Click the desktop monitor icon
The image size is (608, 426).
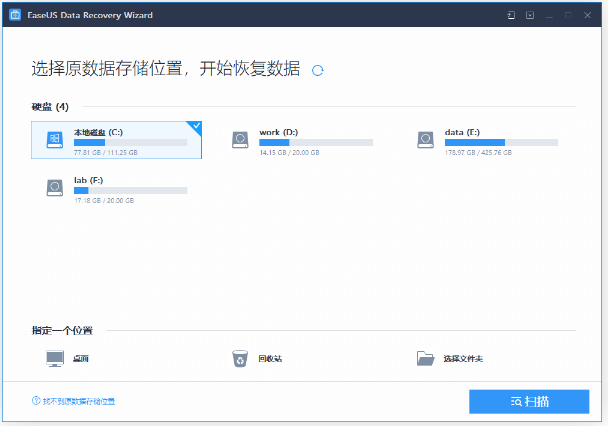coord(55,359)
